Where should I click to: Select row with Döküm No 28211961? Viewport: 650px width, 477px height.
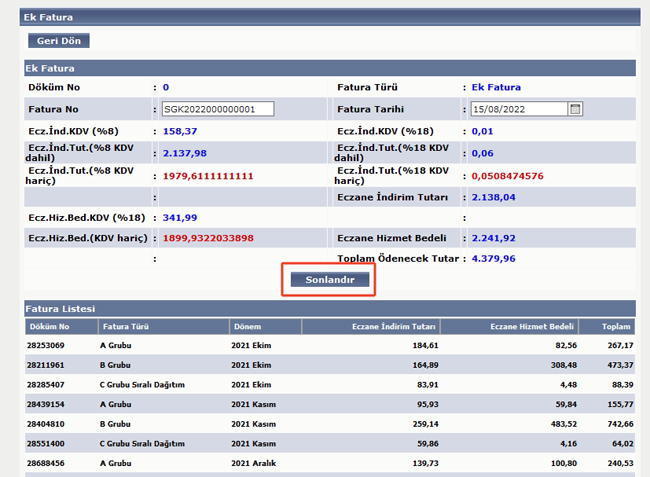[x=330, y=365]
